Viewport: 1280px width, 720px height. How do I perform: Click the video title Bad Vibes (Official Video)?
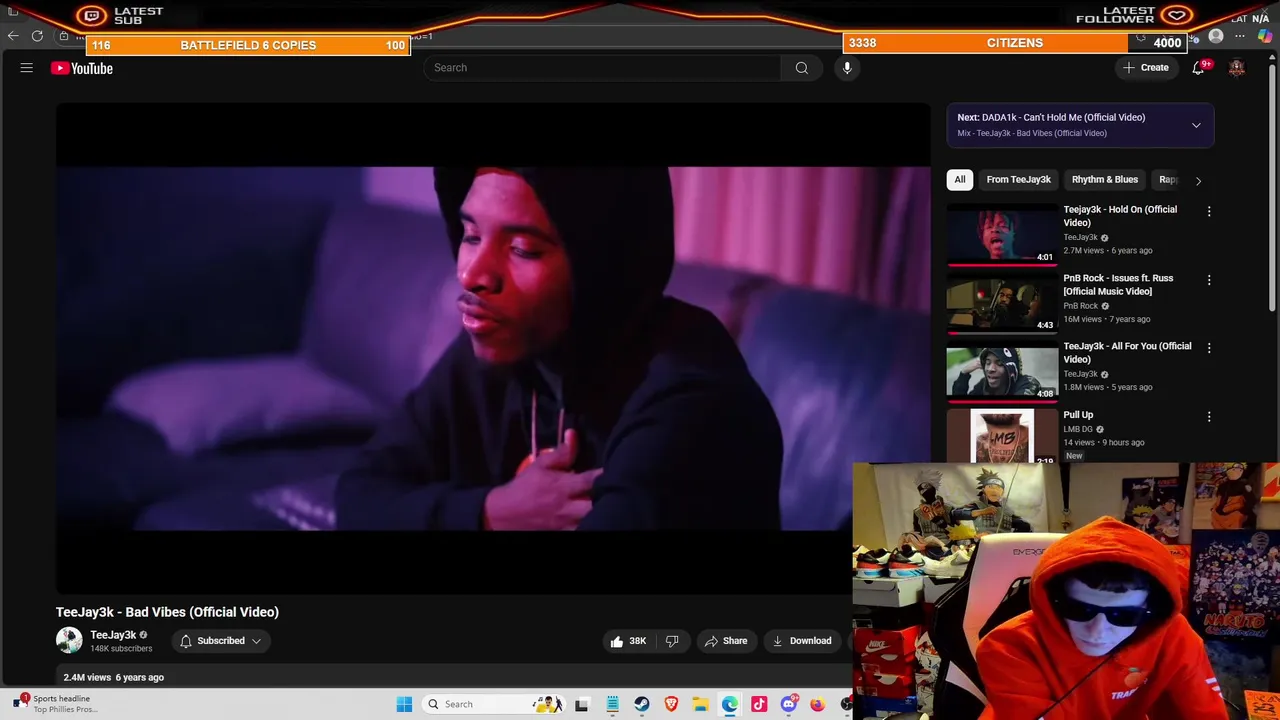(x=167, y=612)
